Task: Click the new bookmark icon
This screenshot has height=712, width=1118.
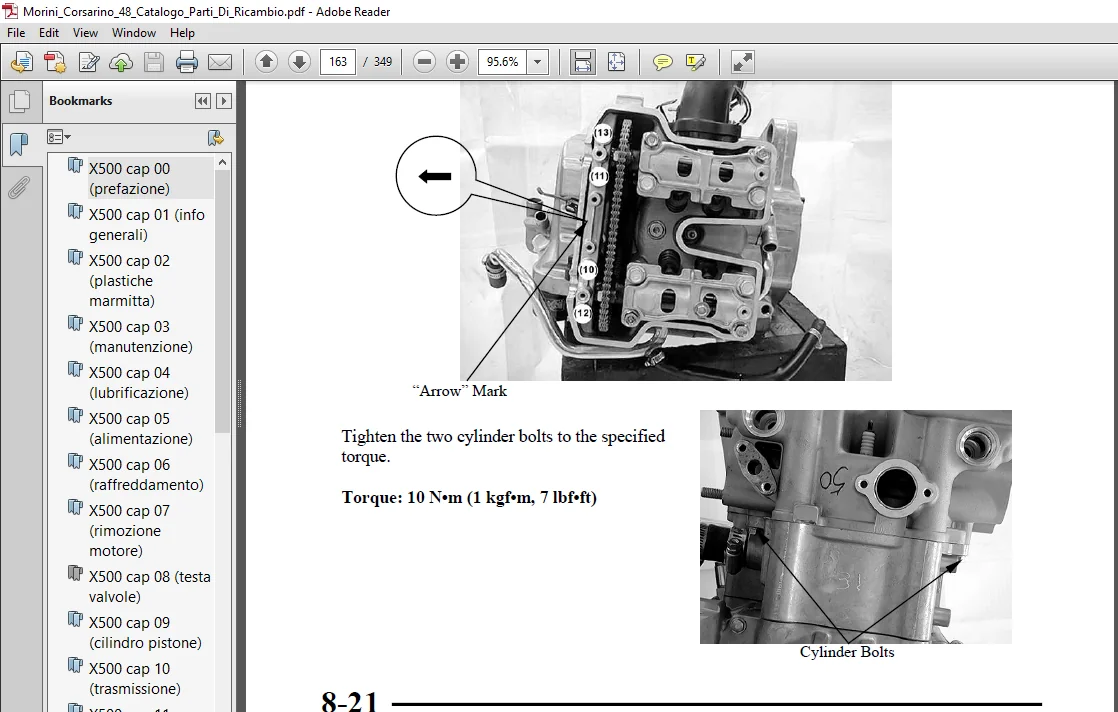Action: pyautogui.click(x=215, y=138)
